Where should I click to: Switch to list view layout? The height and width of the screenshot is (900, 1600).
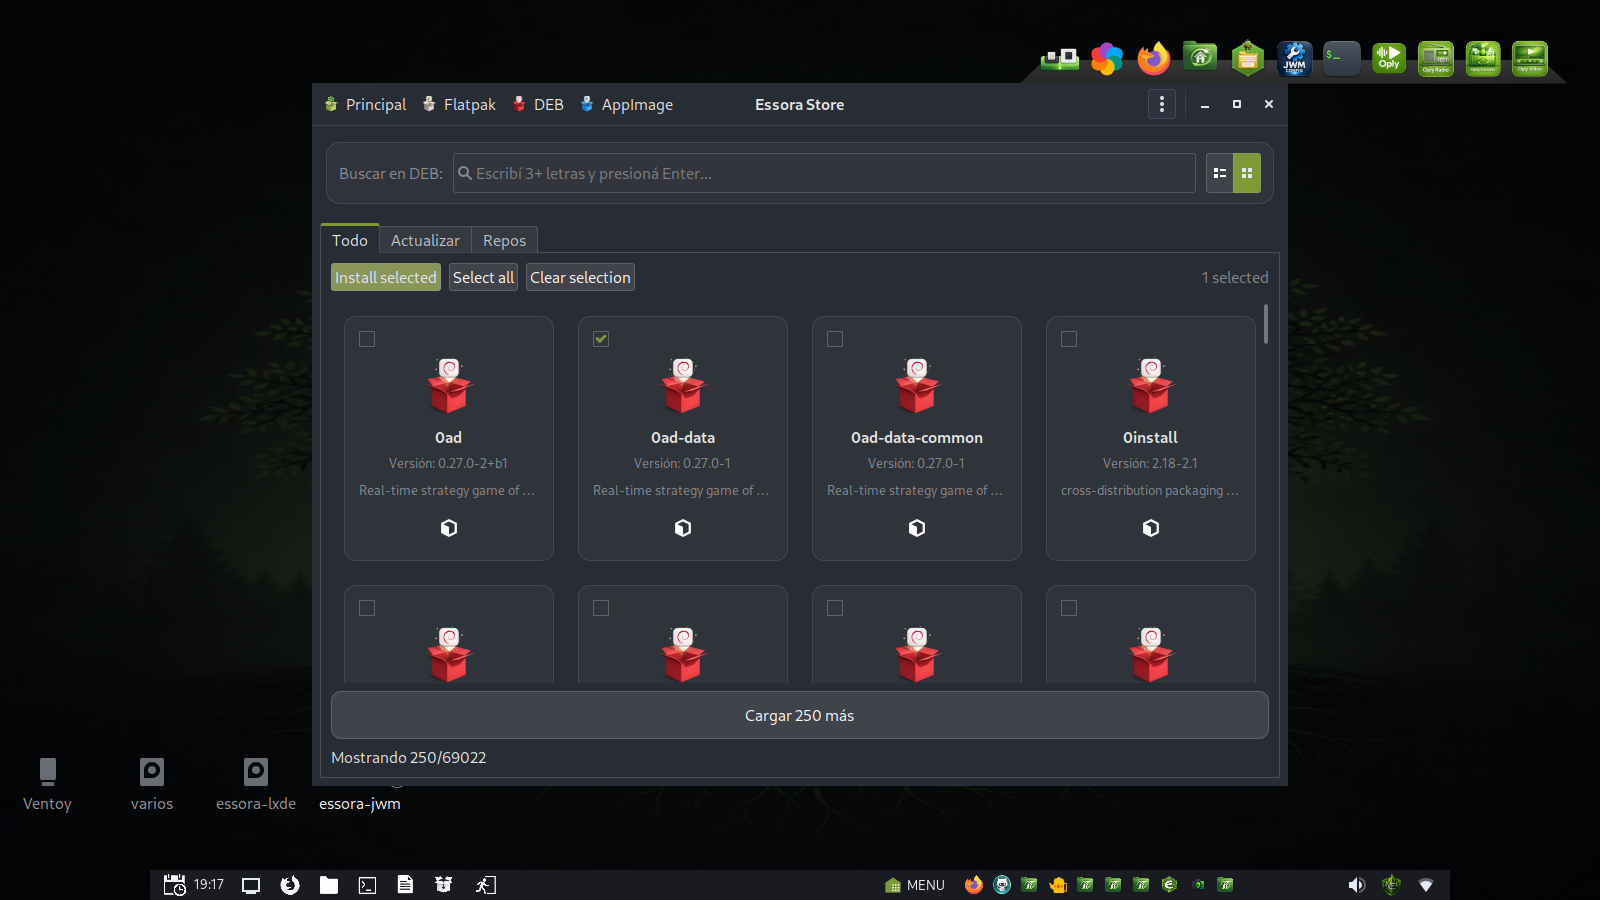click(1219, 173)
